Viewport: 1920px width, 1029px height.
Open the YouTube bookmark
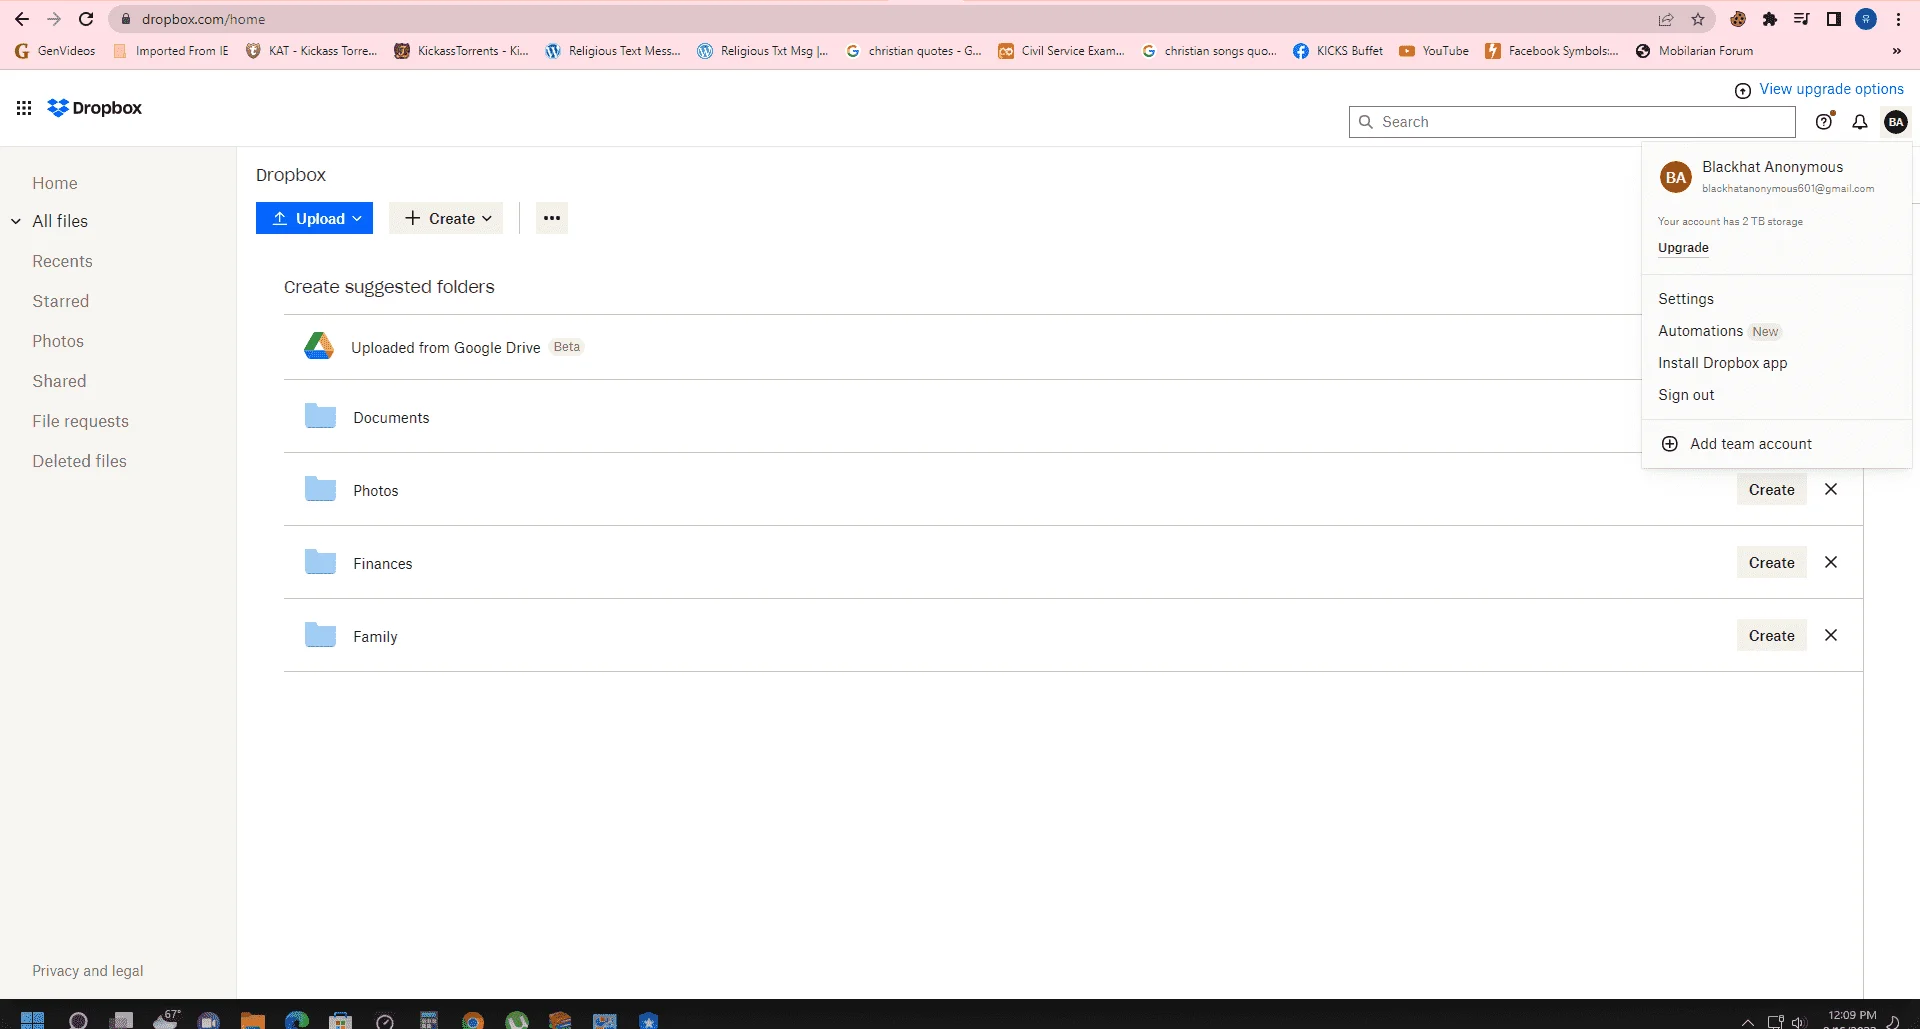(x=1434, y=51)
